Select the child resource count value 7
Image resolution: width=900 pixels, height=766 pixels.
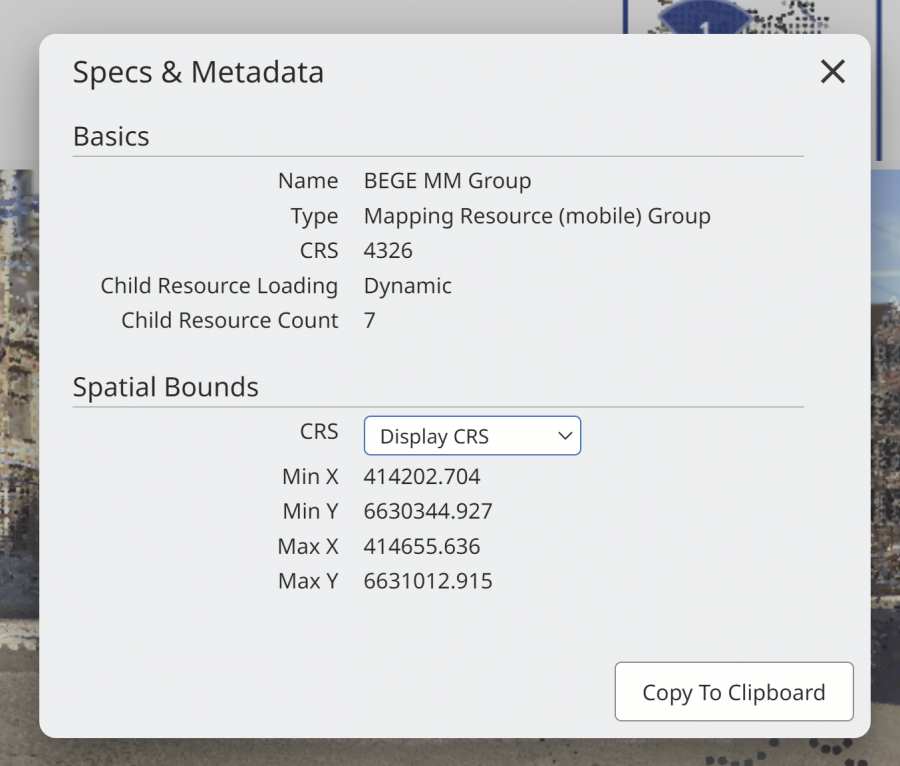tap(370, 320)
